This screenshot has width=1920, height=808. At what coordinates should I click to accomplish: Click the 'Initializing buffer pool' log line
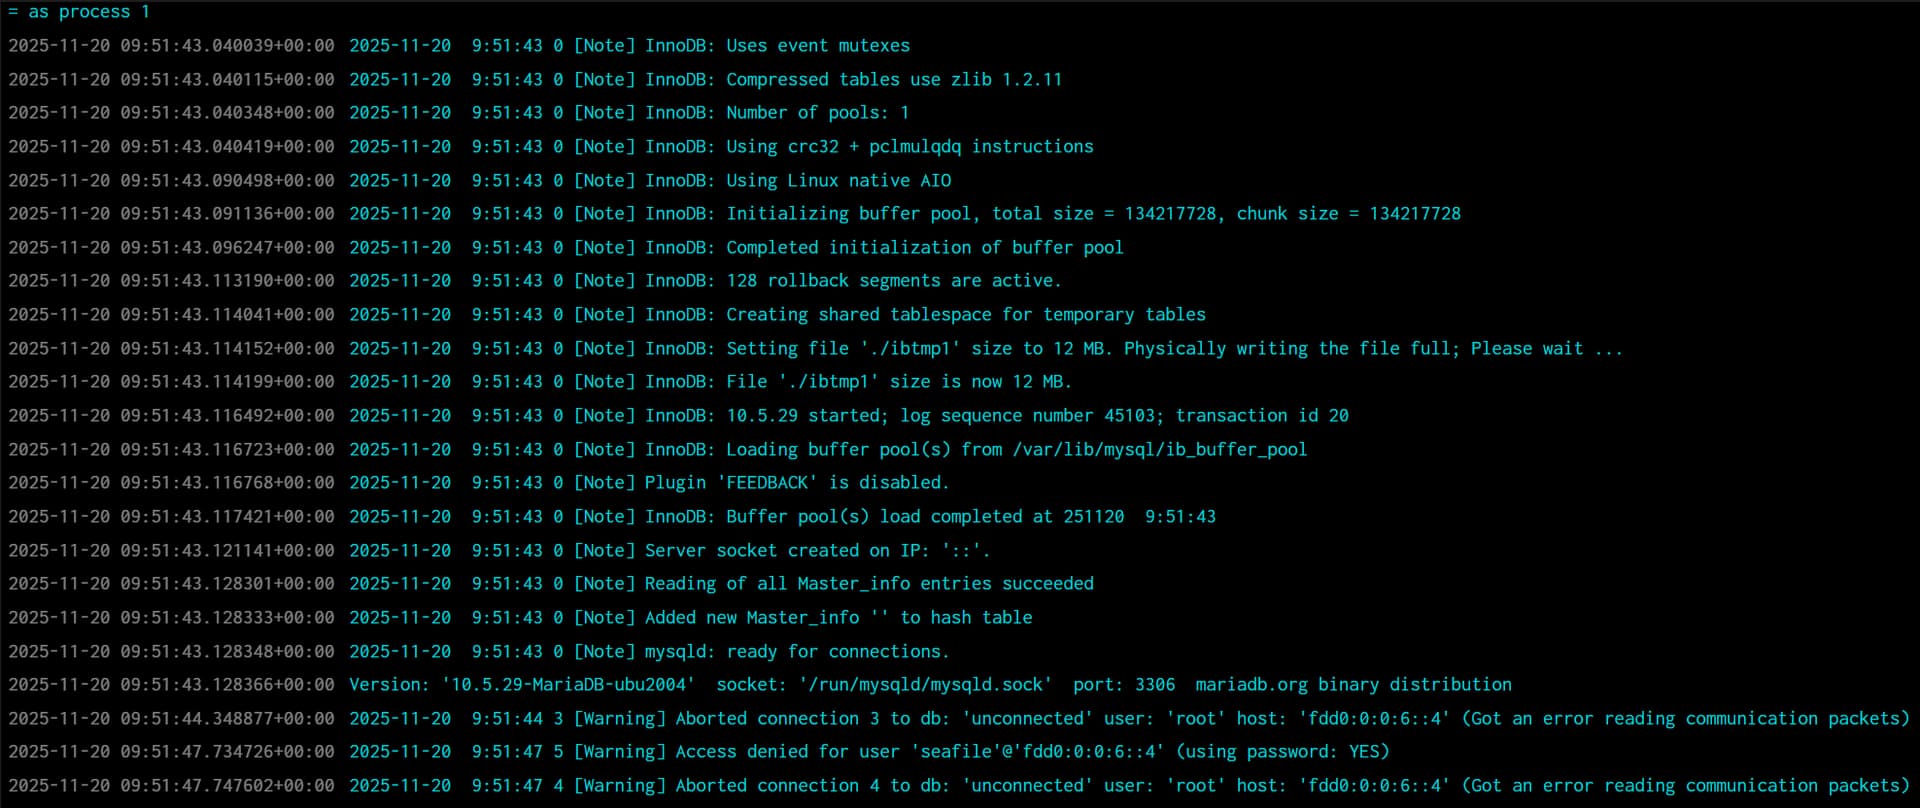[848, 214]
